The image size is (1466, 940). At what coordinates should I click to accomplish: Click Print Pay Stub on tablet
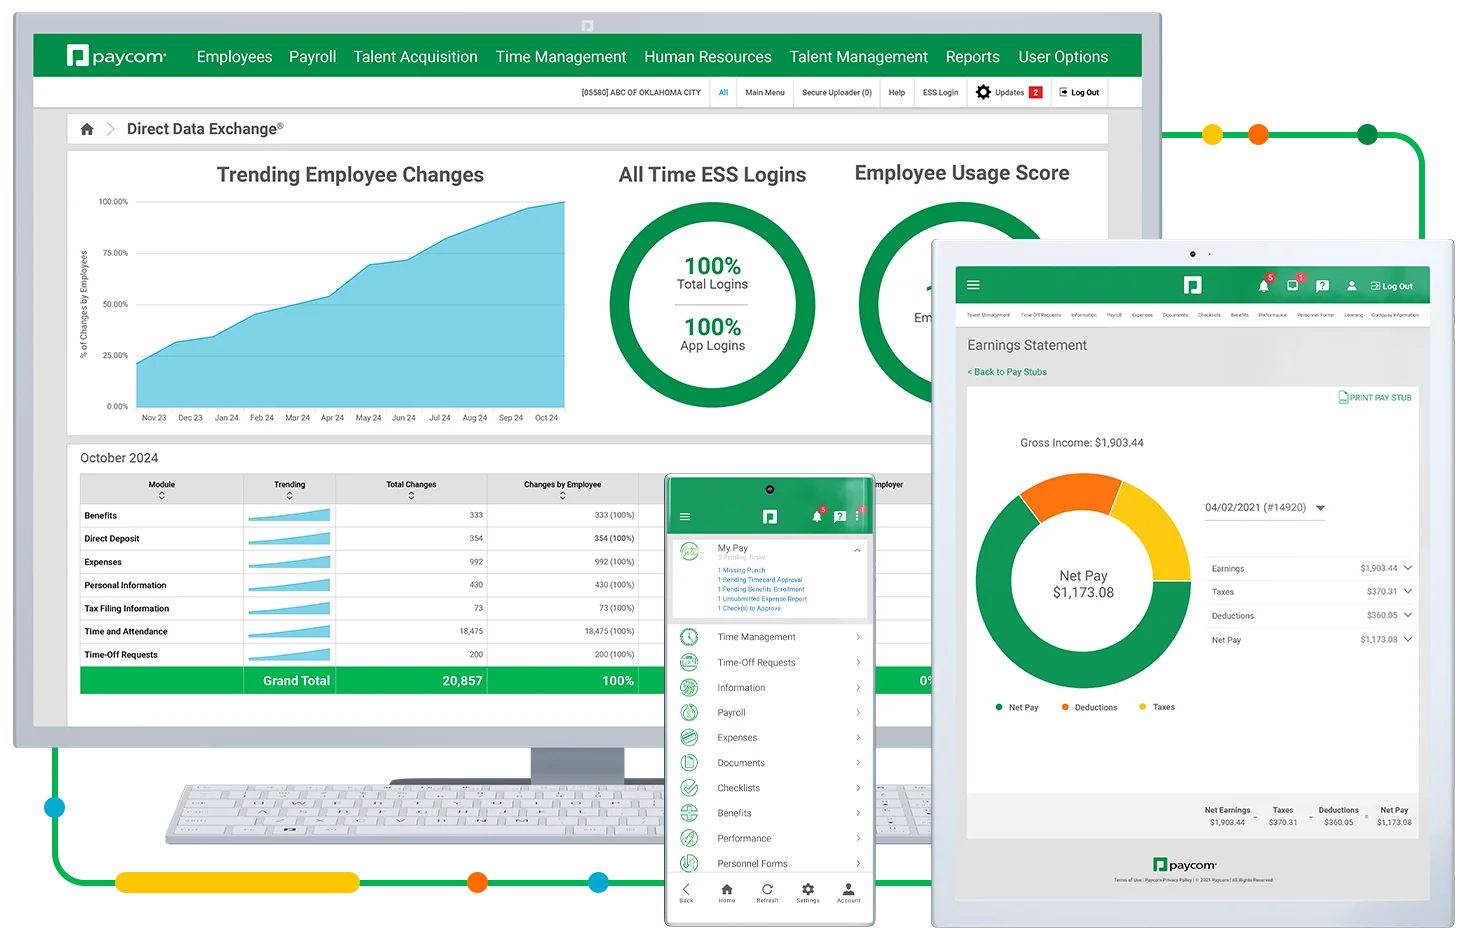[1375, 397]
